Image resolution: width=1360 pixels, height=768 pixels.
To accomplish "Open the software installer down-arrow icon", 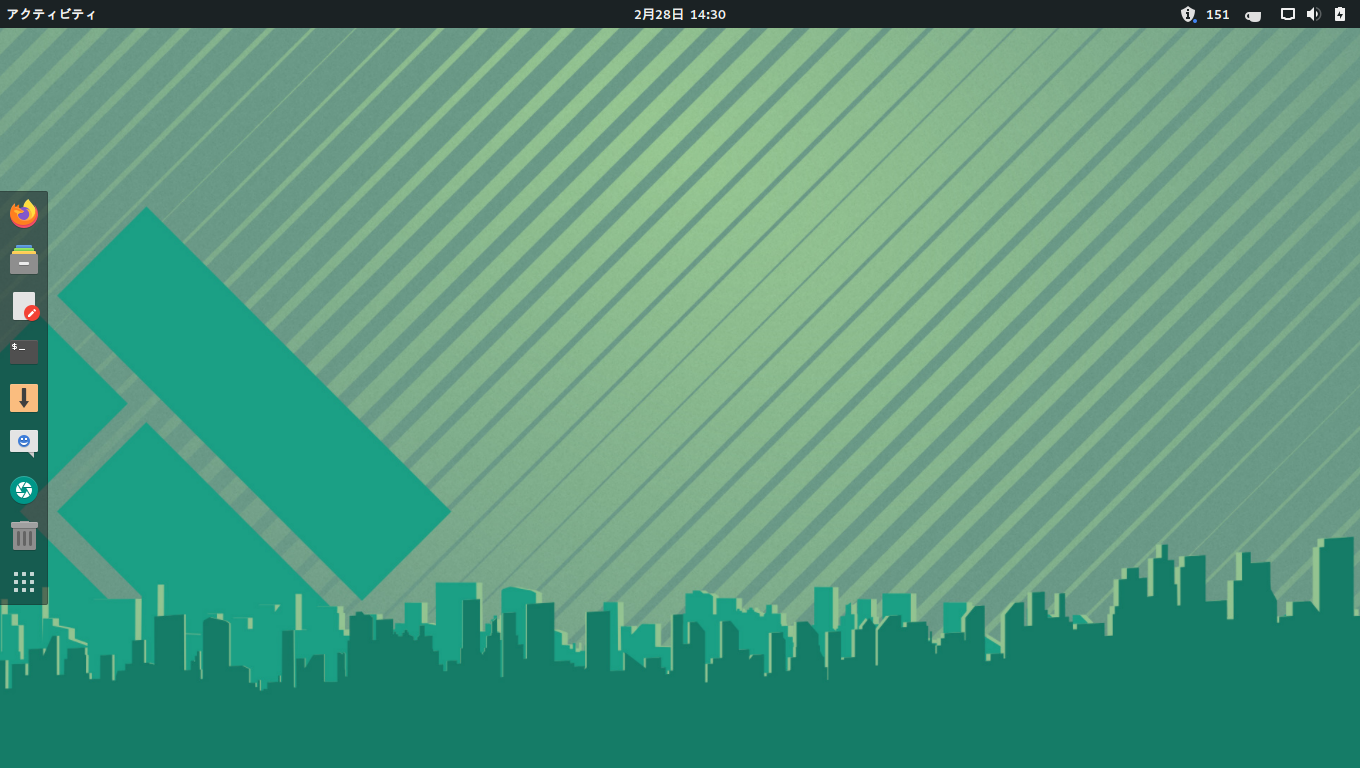I will 24,398.
